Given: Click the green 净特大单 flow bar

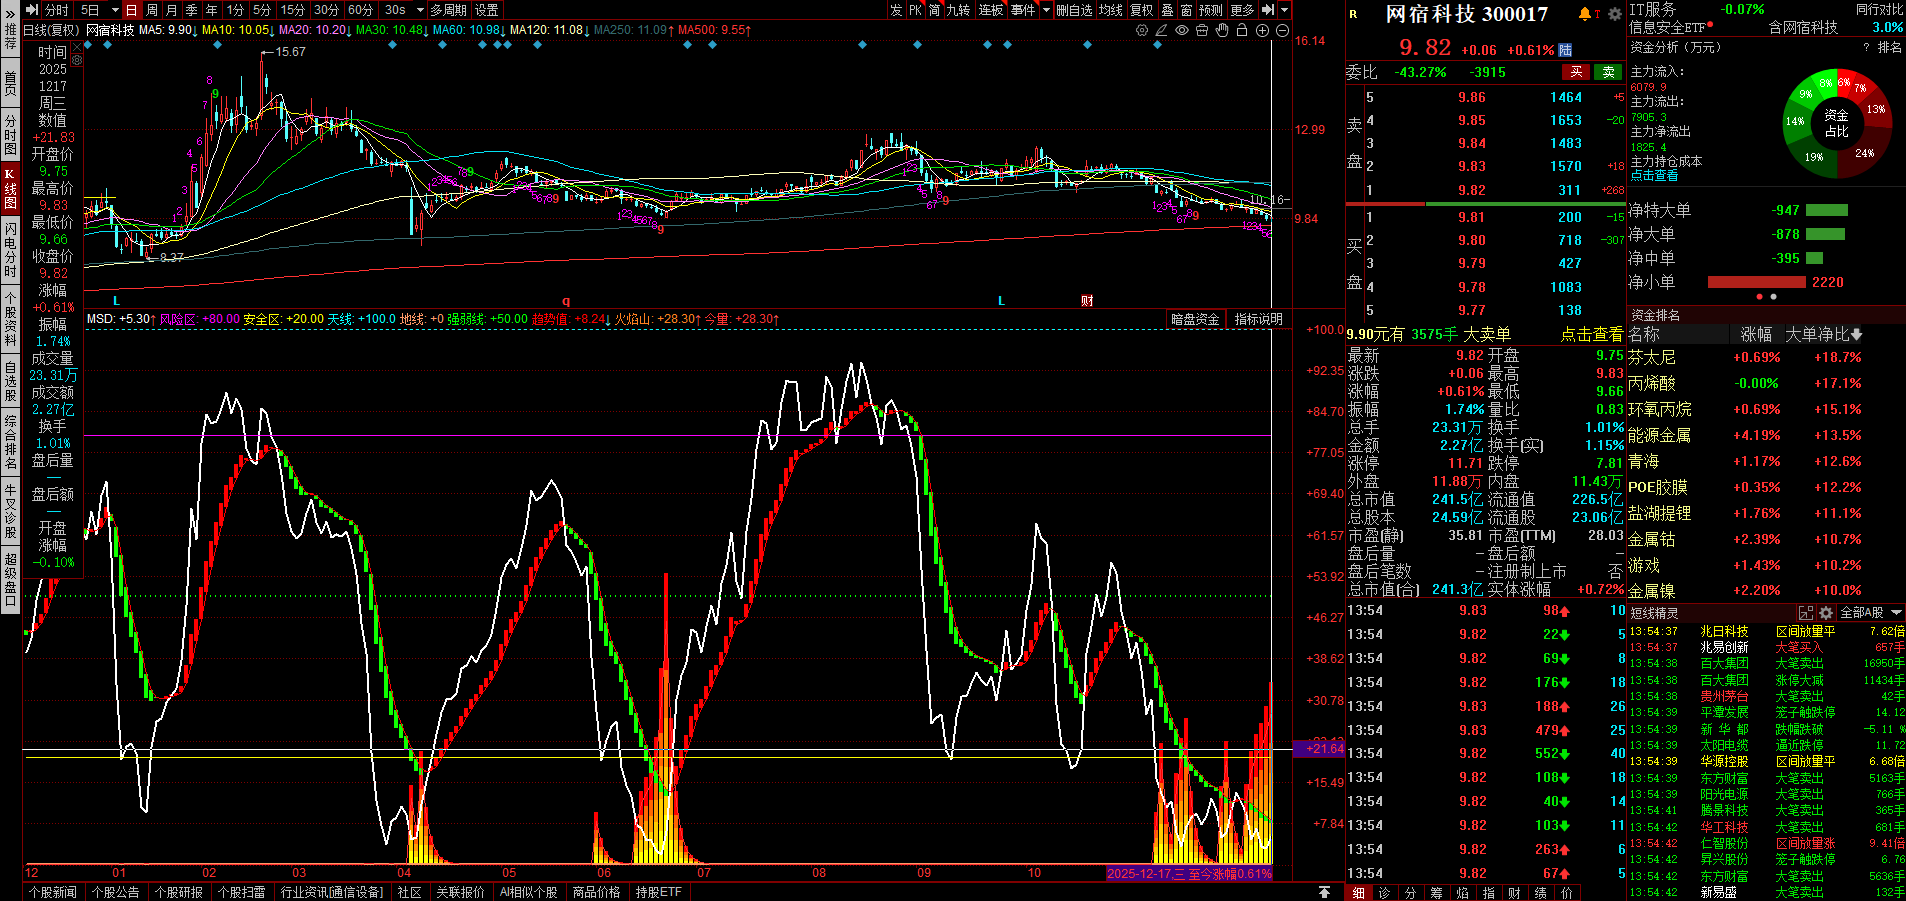Looking at the screenshot, I should (x=1826, y=210).
